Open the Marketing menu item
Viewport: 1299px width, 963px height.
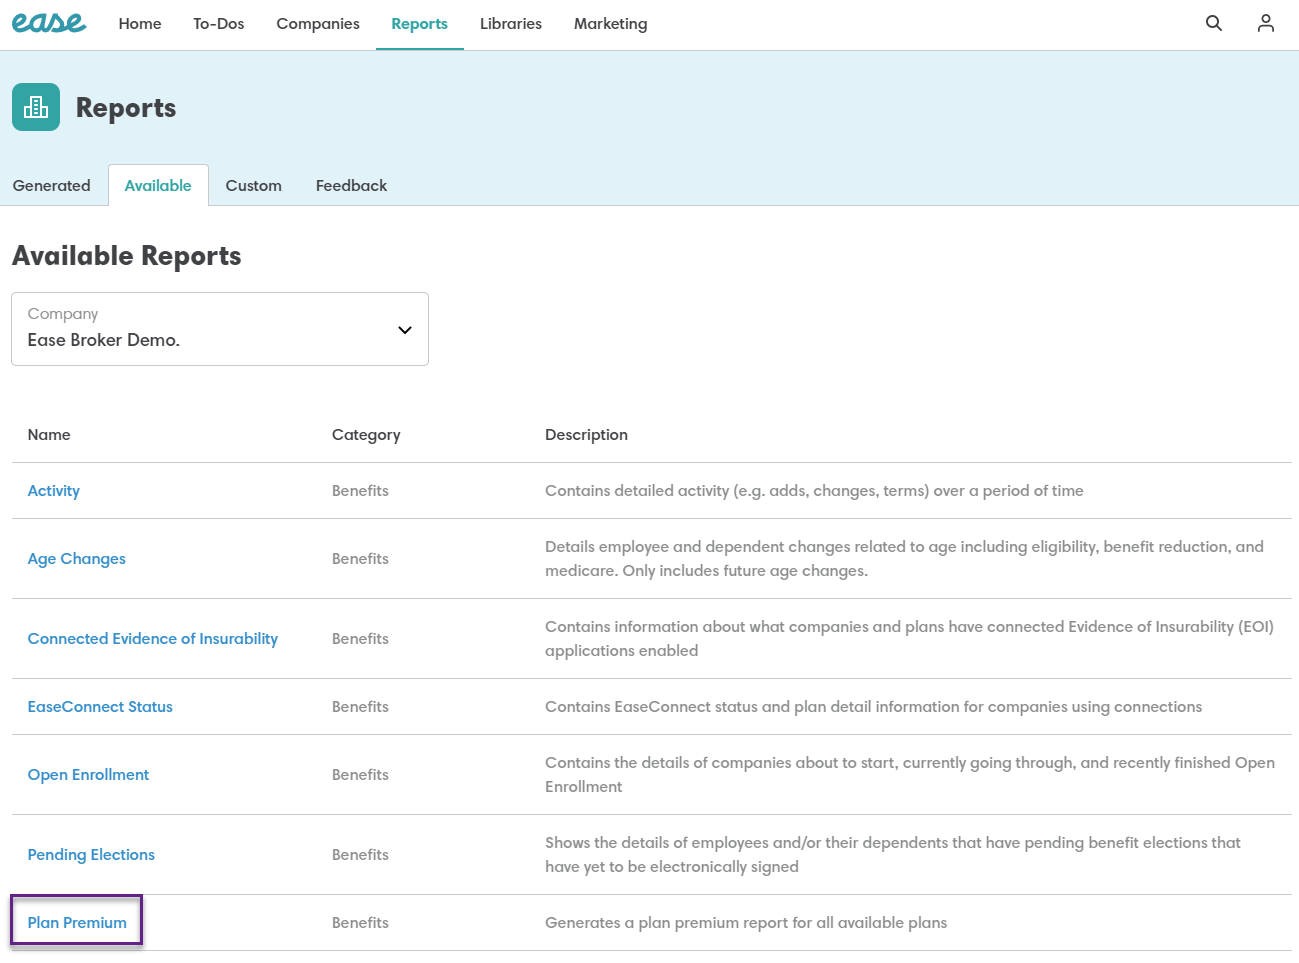[610, 24]
